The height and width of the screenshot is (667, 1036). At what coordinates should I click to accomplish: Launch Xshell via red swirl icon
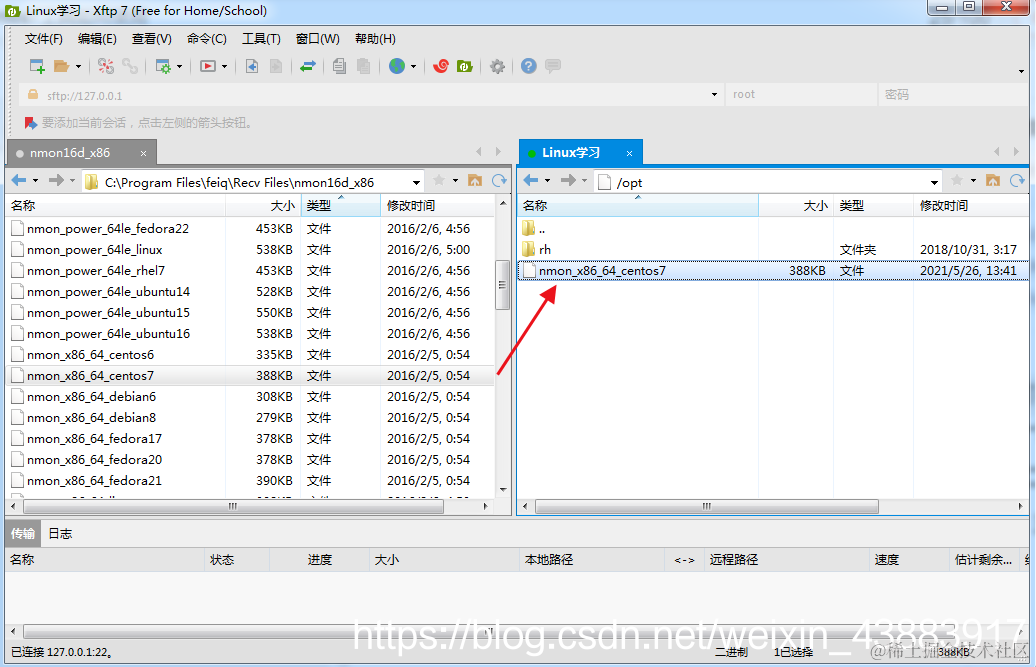441,66
